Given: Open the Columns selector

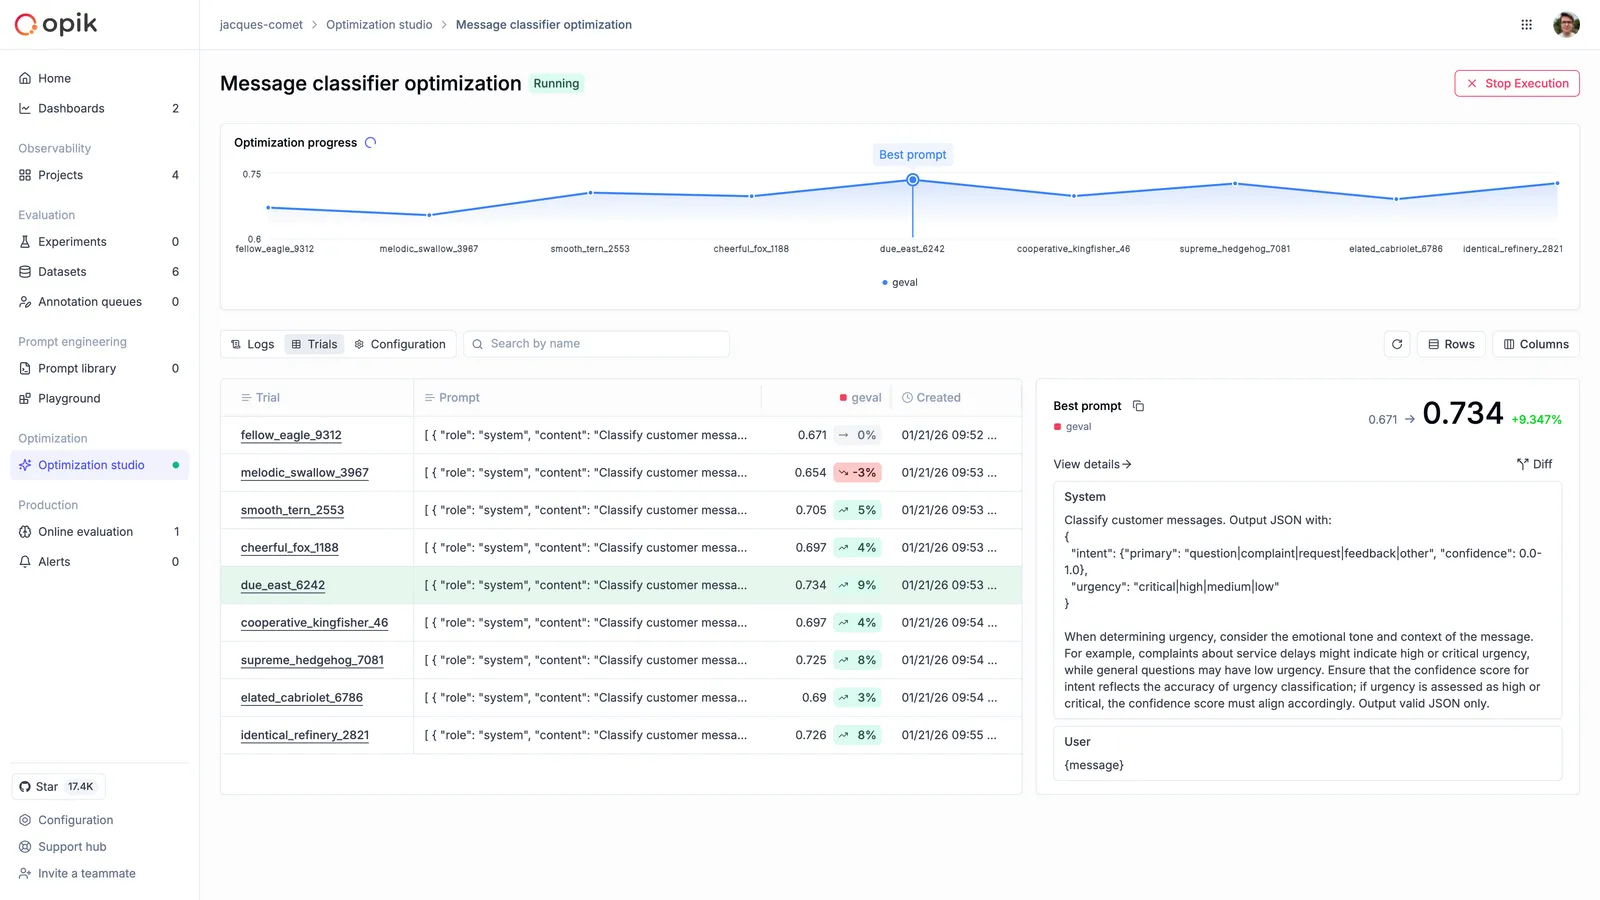Looking at the screenshot, I should point(1536,344).
